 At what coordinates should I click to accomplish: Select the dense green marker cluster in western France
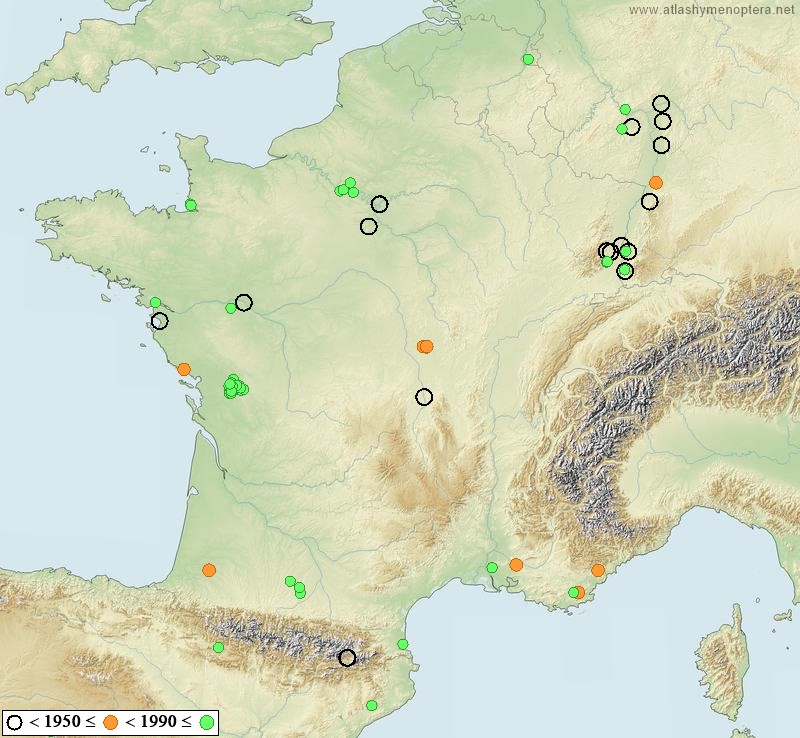click(235, 386)
